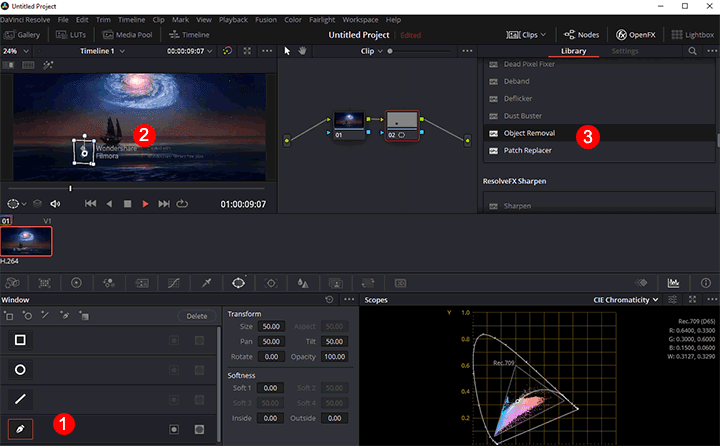
Task: Search the effects library with magnifier
Action: pyautogui.click(x=692, y=50)
